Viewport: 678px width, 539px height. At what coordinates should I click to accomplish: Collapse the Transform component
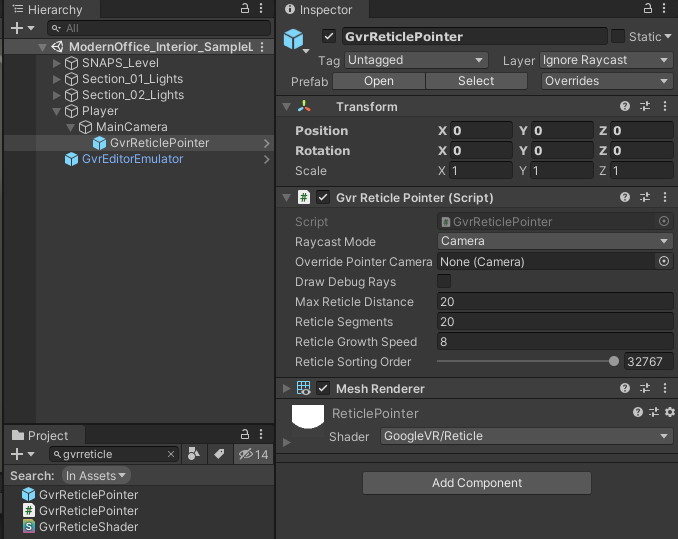(x=286, y=106)
